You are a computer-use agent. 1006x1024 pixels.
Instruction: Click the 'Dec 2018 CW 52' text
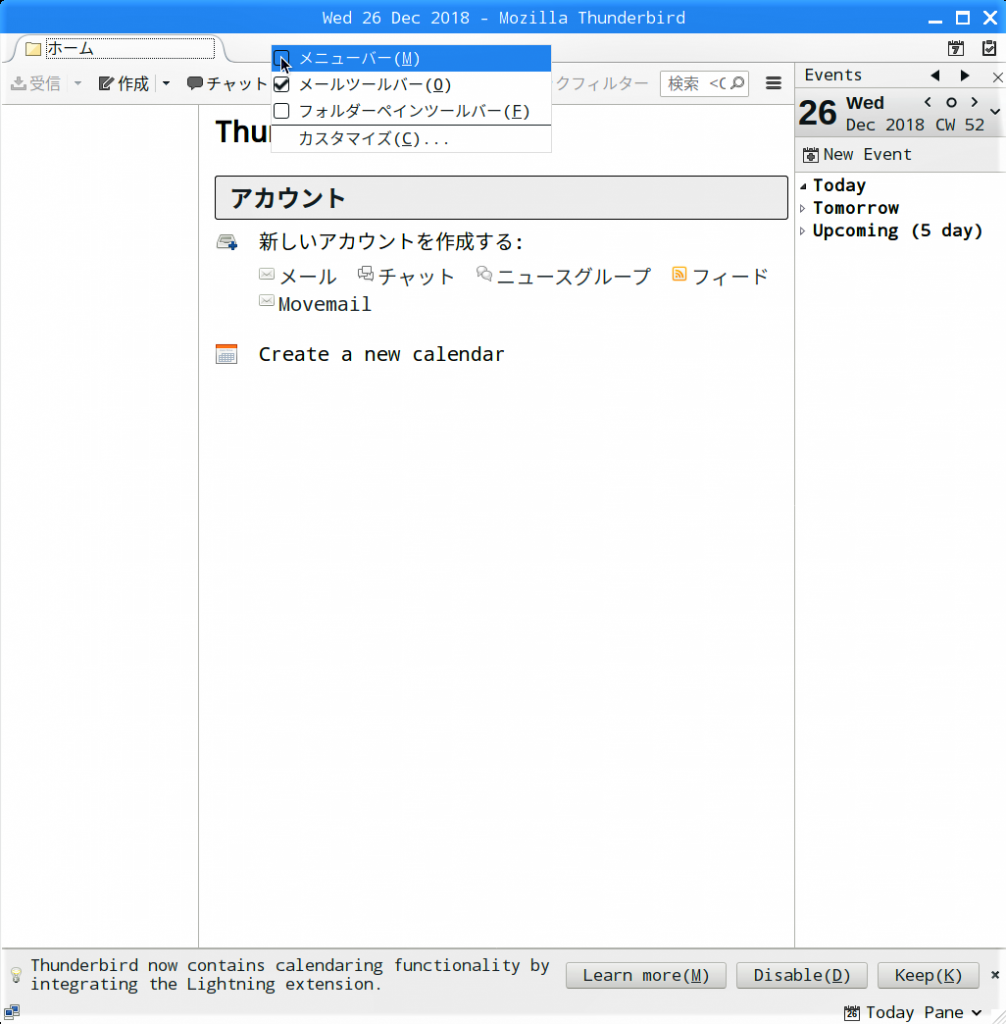tap(915, 125)
